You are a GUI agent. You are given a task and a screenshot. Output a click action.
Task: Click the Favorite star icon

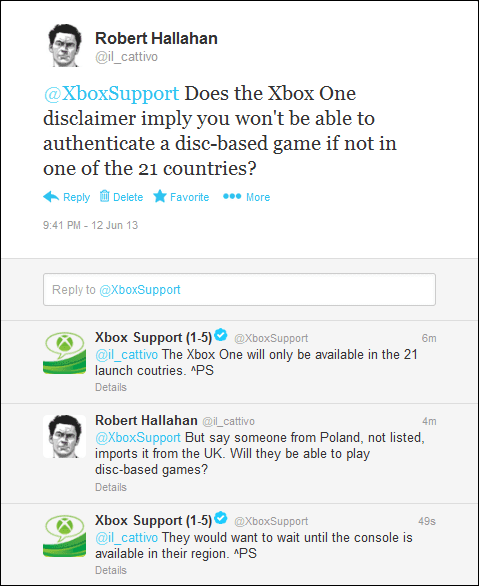coord(160,196)
